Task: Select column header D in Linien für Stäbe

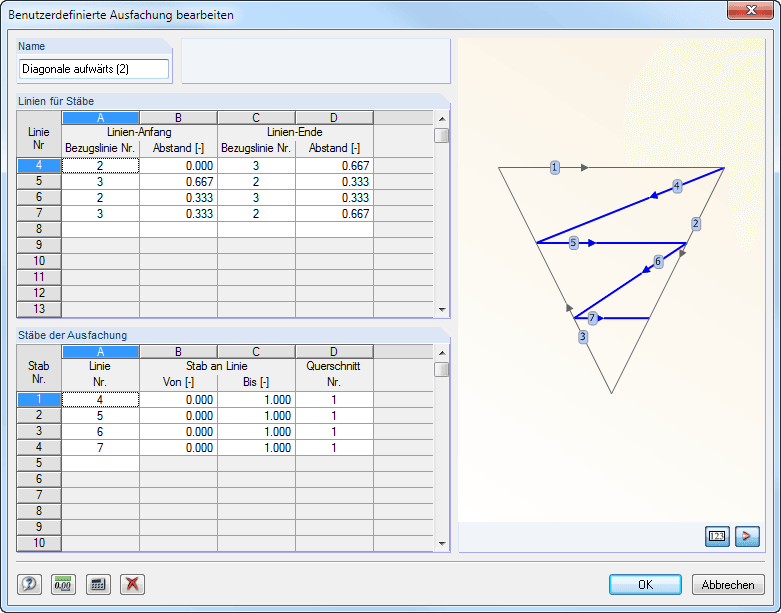Action: click(334, 118)
